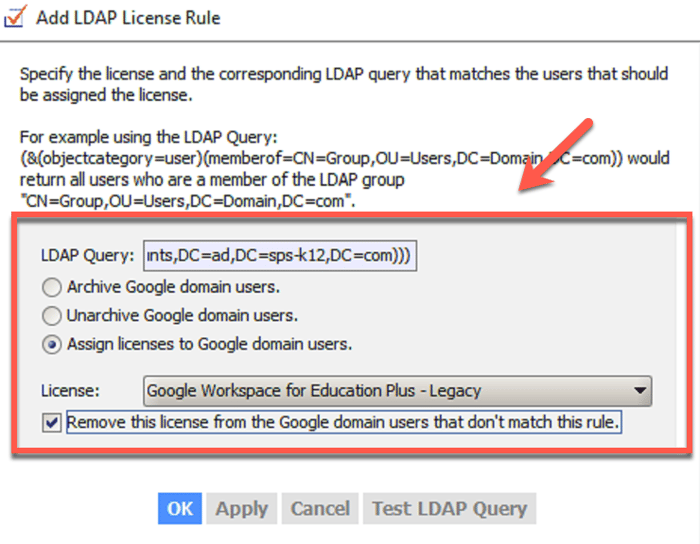Screen dimensions: 700x544
Task: Focus the LDAP Query text field
Action: click(278, 255)
